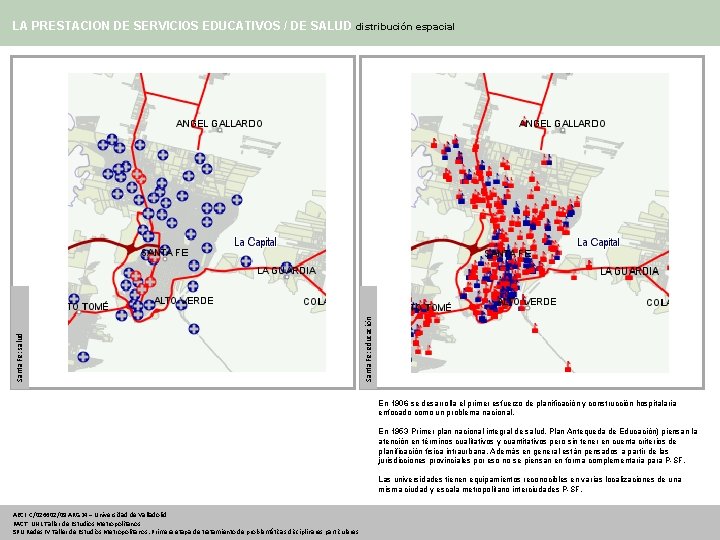
Task: Select the paragraph beginning 'Las universidades tienen equipamientos'
Action: pyautogui.click(x=530, y=484)
